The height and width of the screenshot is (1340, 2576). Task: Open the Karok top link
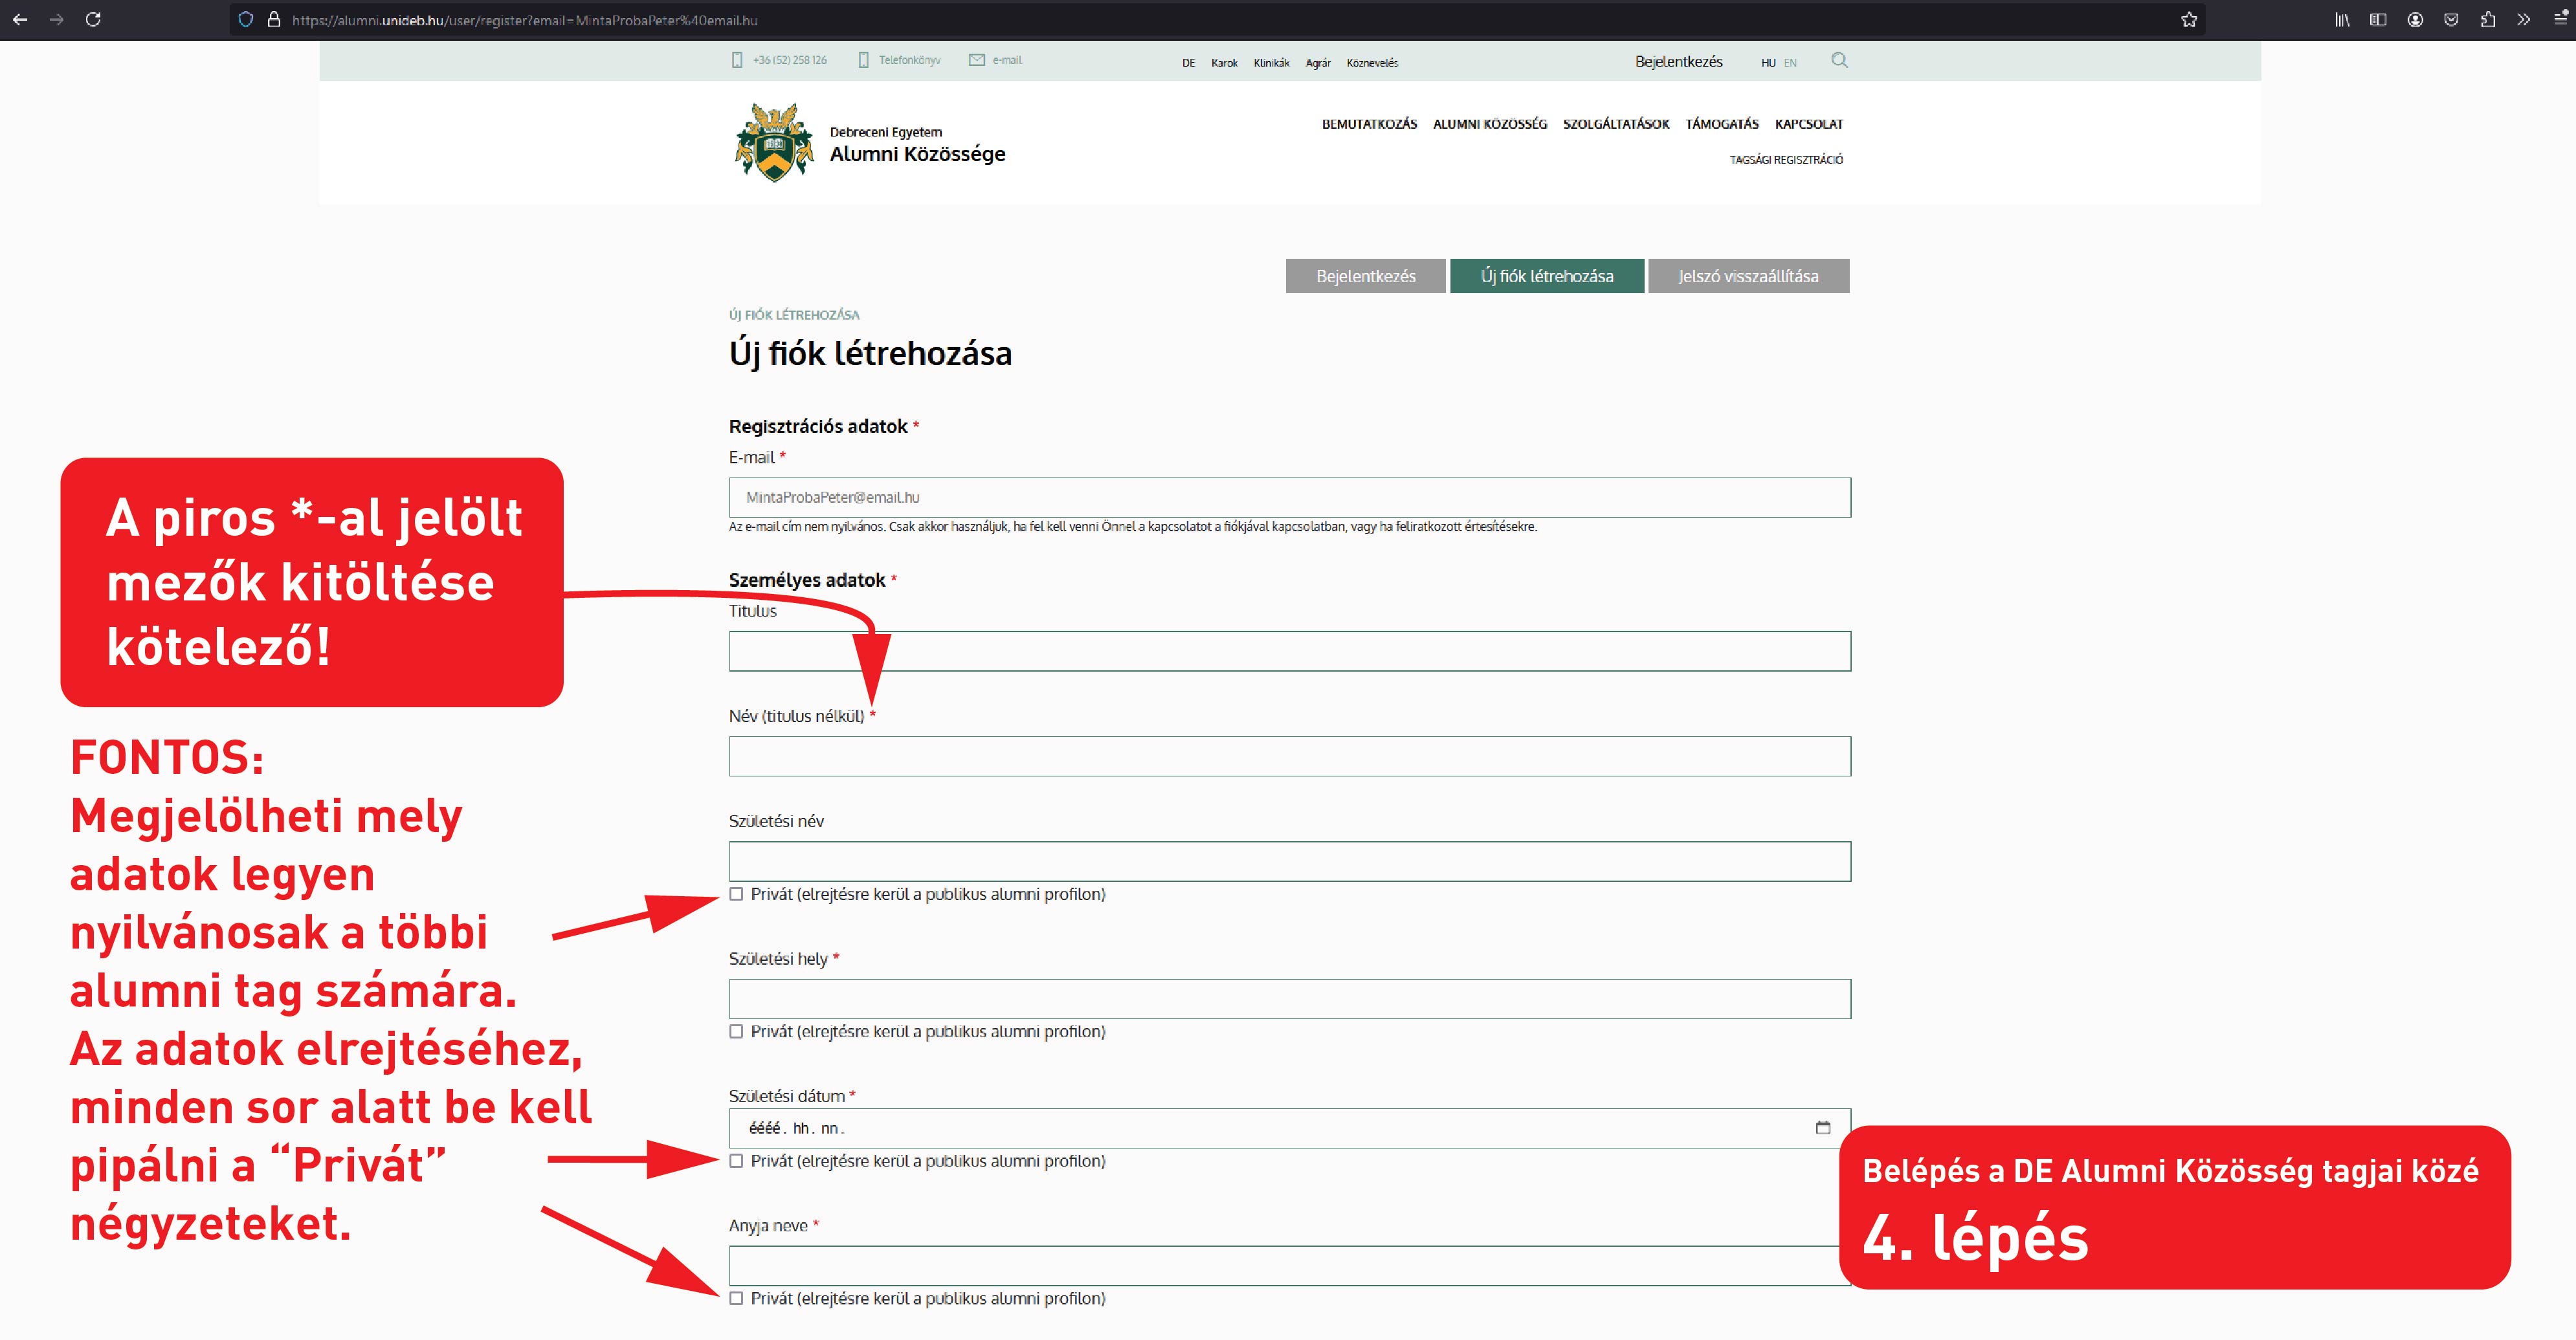point(1224,63)
